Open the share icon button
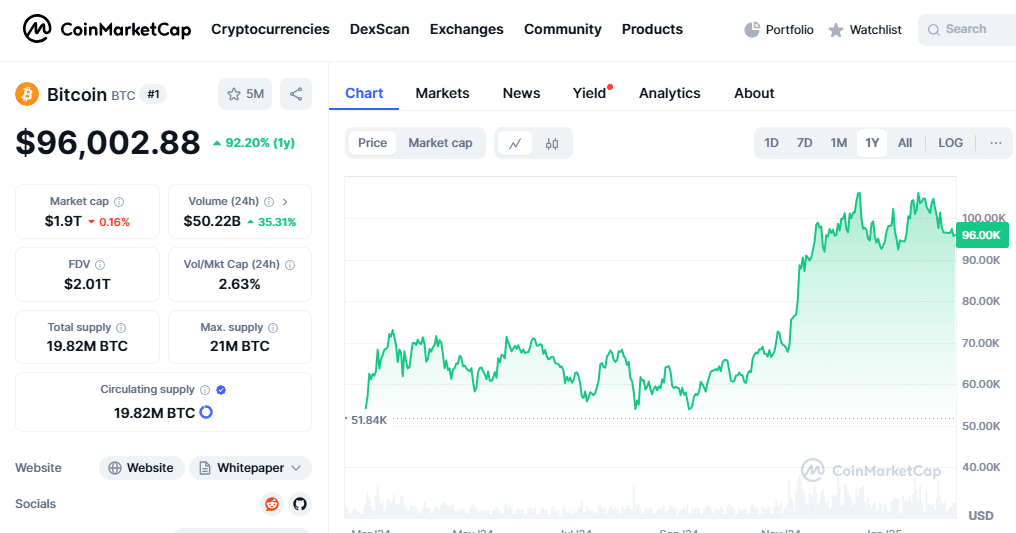This screenshot has width=1016, height=533. tap(296, 95)
